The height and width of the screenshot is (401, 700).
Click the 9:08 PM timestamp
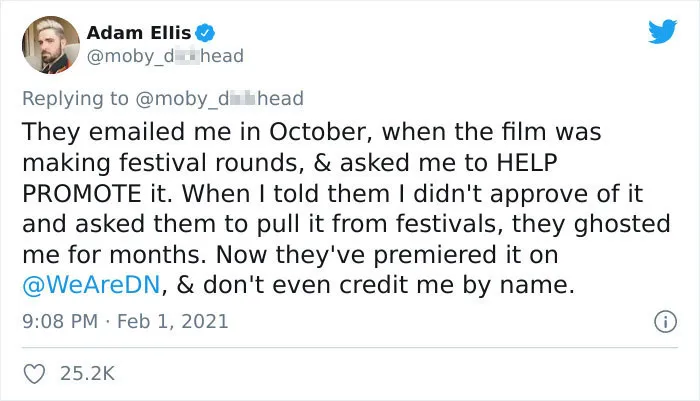tap(60, 322)
